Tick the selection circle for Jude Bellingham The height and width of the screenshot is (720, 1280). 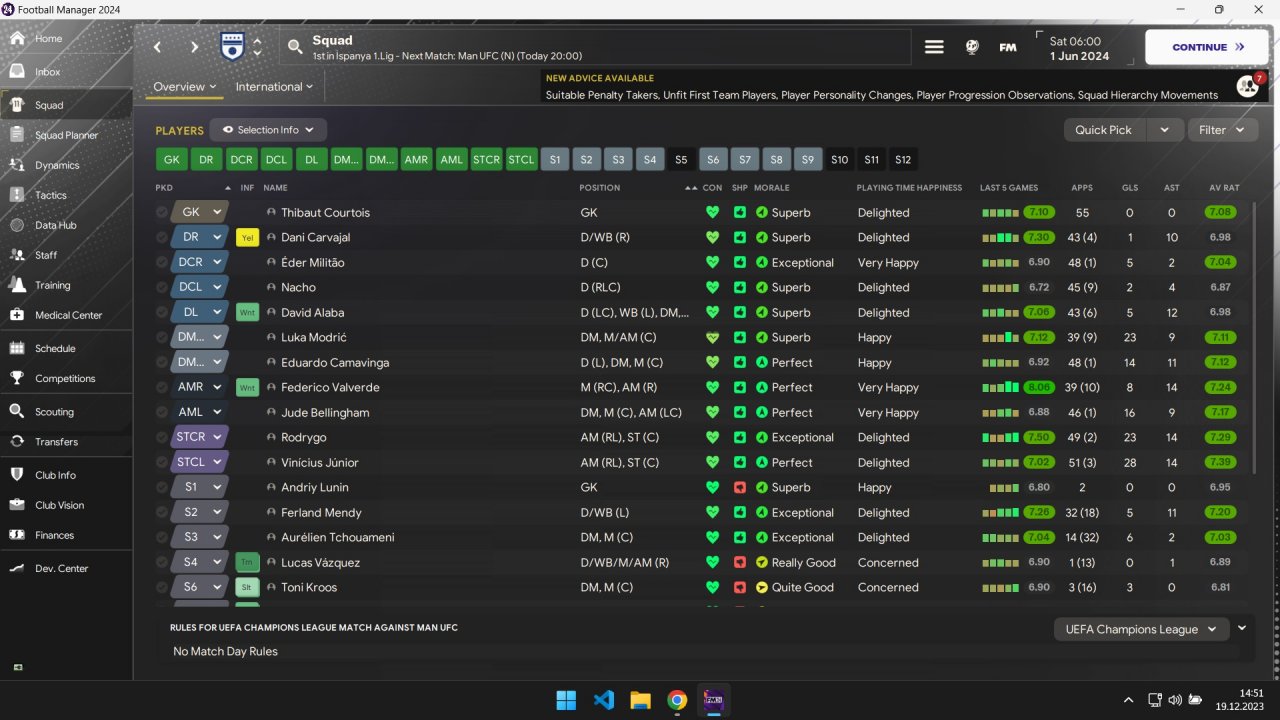[x=162, y=412]
